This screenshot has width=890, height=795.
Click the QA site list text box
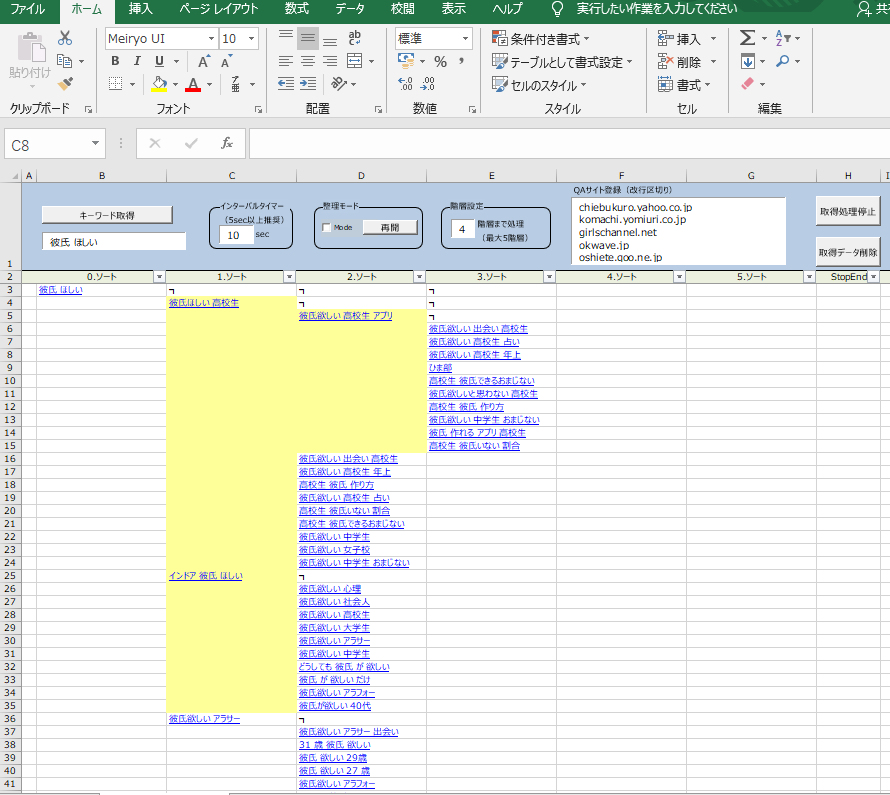tap(678, 231)
